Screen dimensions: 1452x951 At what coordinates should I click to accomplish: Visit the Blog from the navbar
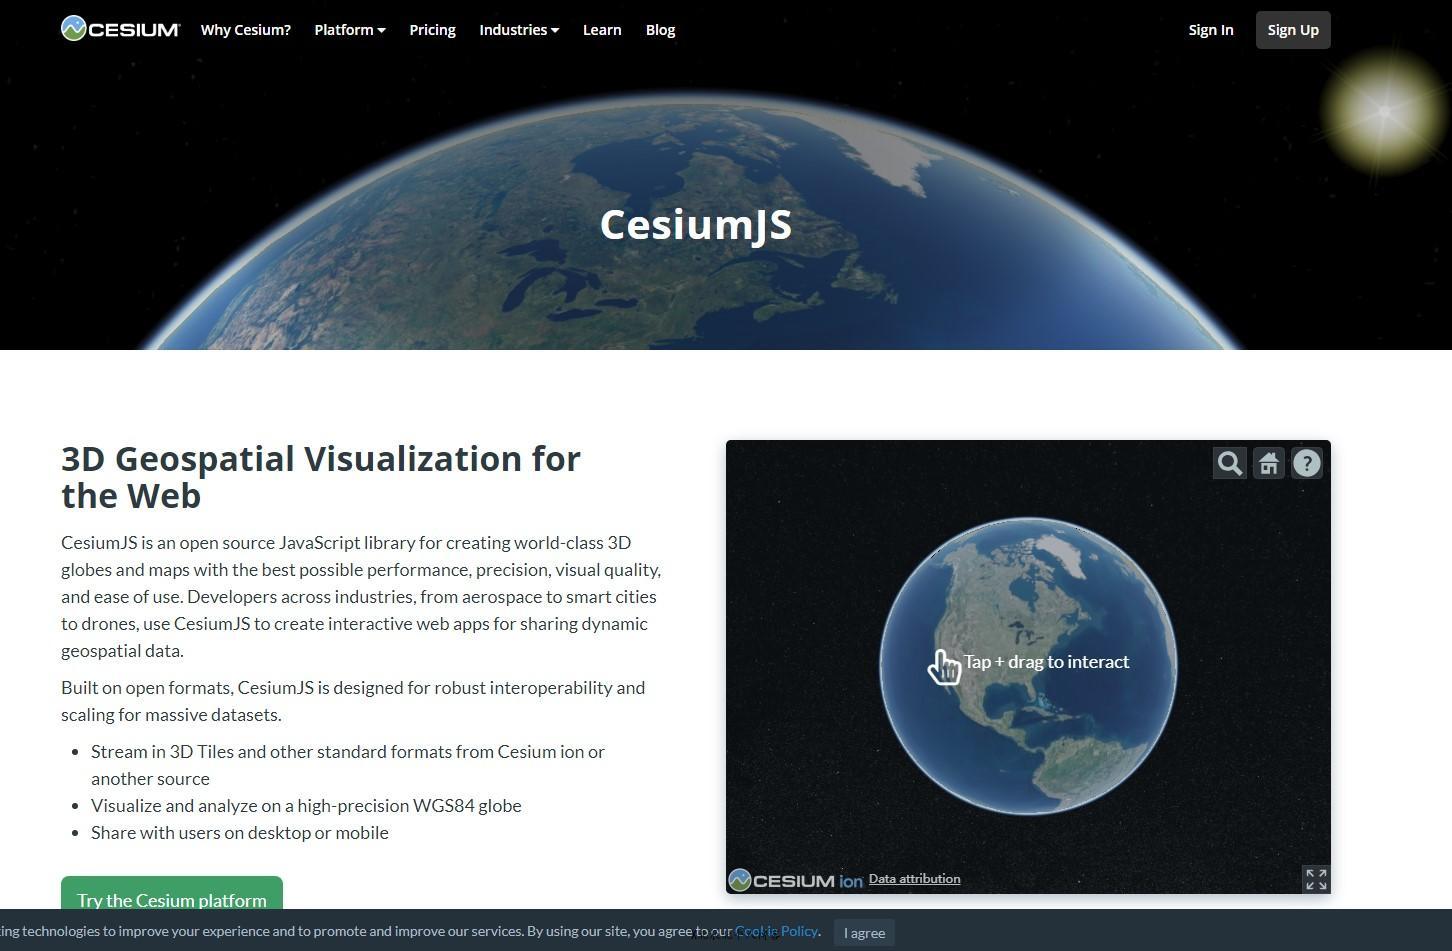coord(660,30)
